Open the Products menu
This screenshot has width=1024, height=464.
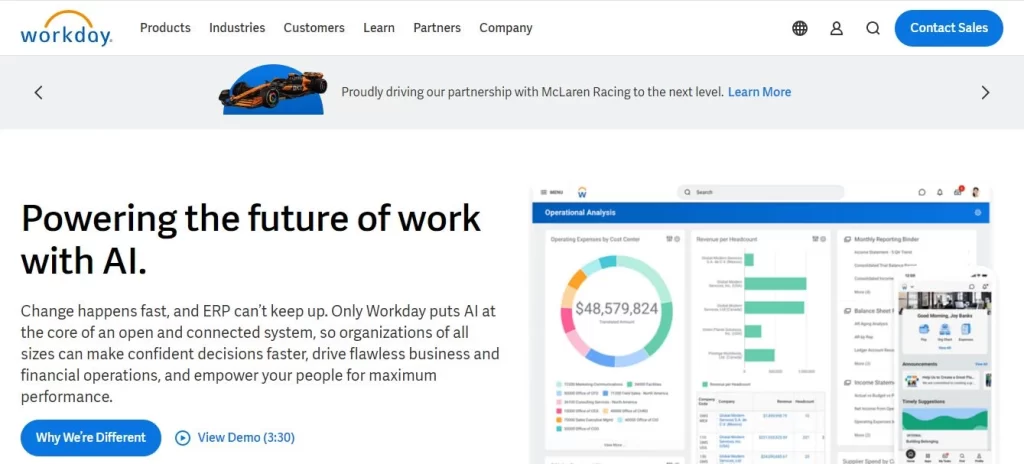(x=165, y=27)
